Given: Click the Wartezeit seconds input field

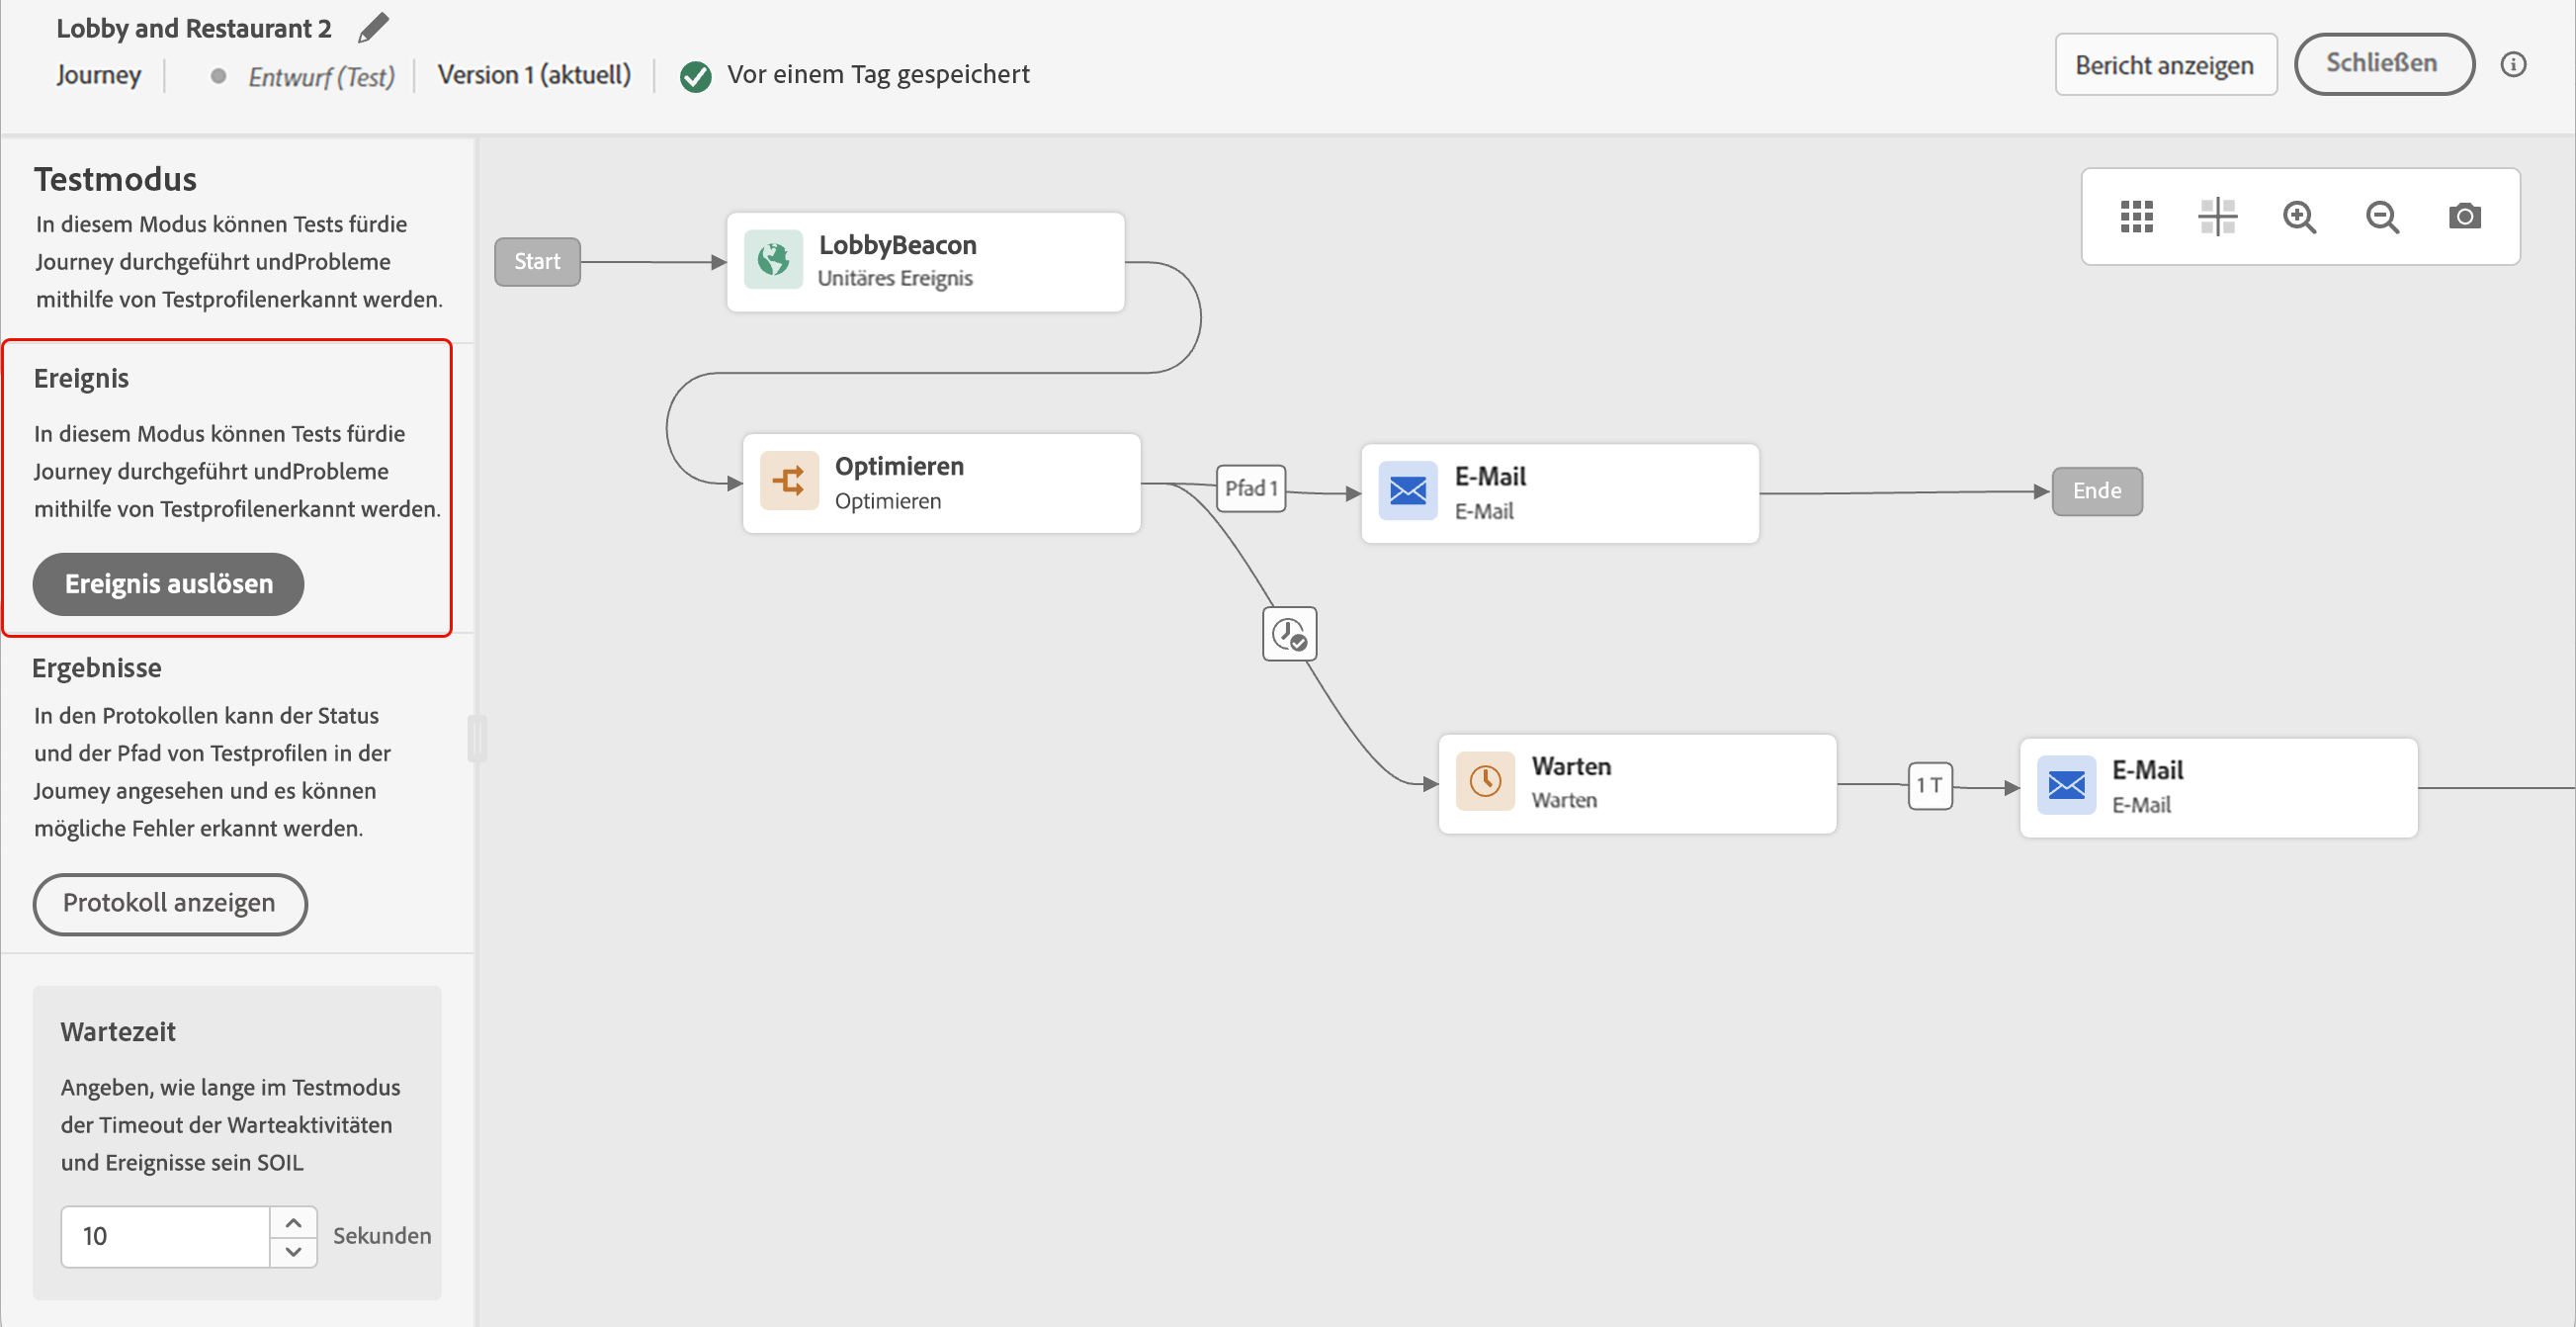Looking at the screenshot, I should point(165,1237).
